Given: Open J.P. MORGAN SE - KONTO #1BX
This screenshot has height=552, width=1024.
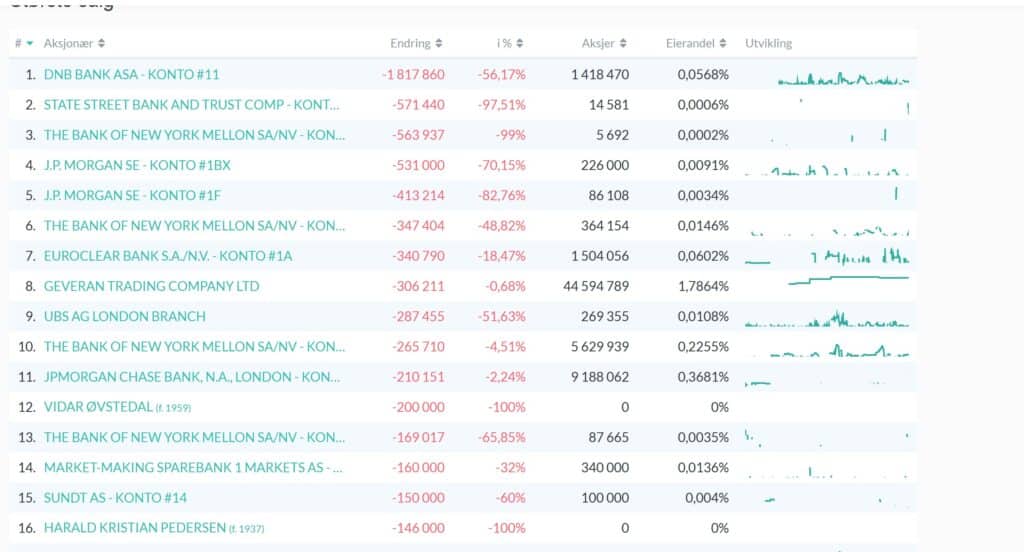Looking at the screenshot, I should tap(137, 165).
